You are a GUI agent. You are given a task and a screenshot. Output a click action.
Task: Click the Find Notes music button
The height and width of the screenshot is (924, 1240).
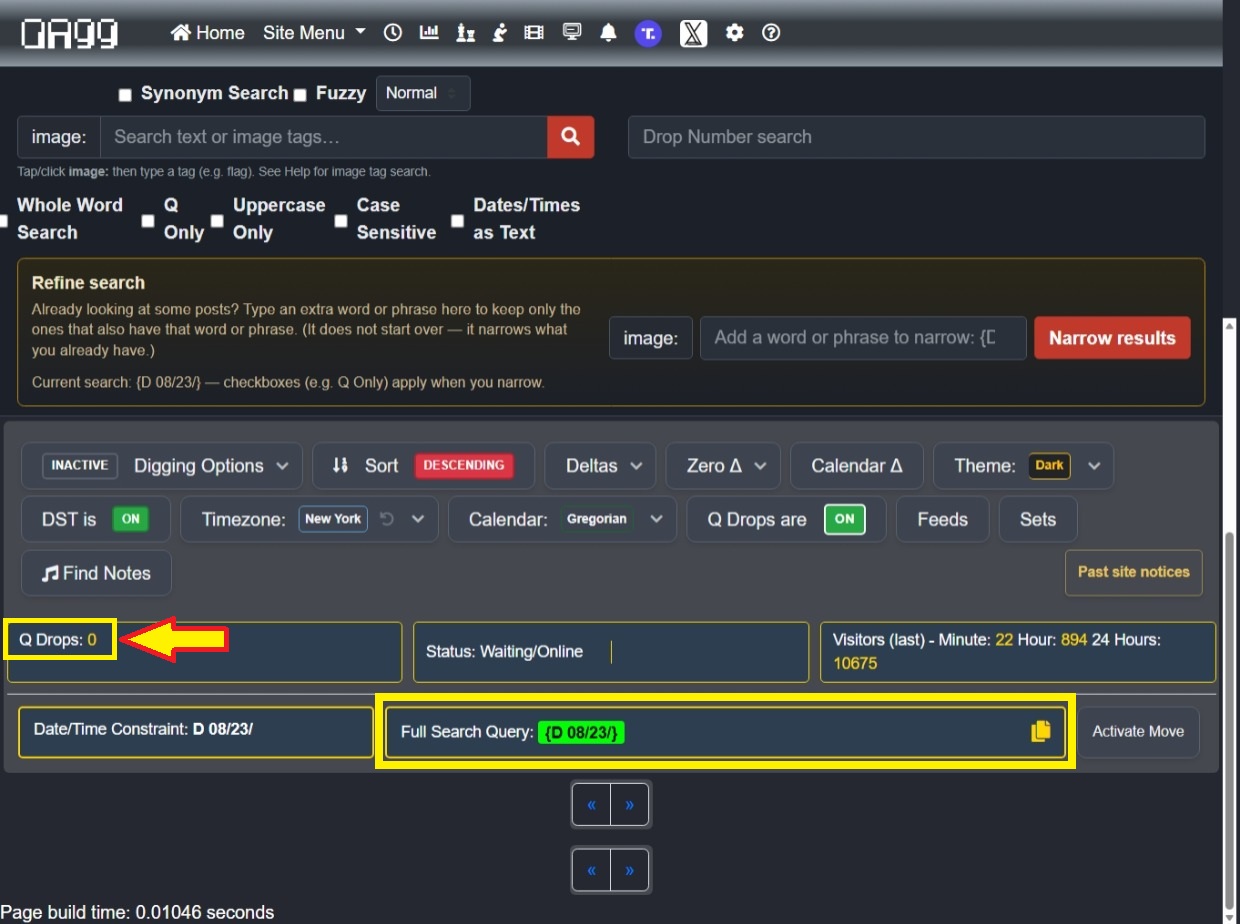click(x=96, y=574)
